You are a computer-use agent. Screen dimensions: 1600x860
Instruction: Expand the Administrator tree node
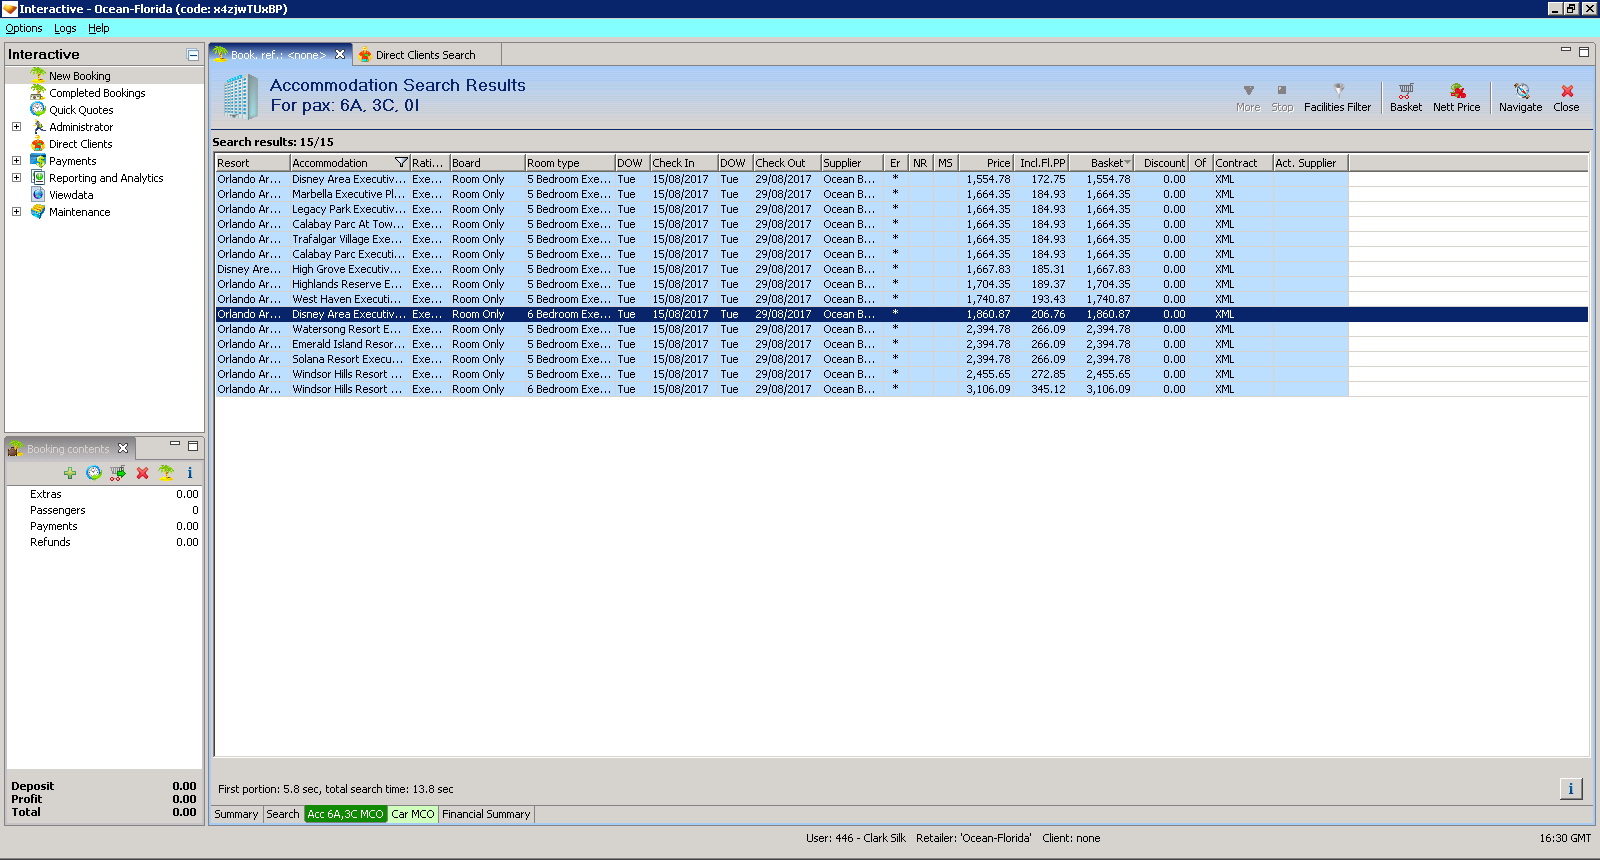pos(16,127)
